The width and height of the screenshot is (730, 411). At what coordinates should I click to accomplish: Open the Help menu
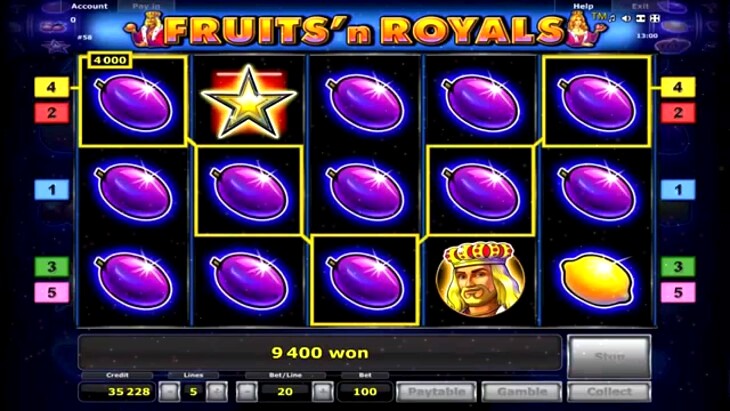click(x=583, y=6)
